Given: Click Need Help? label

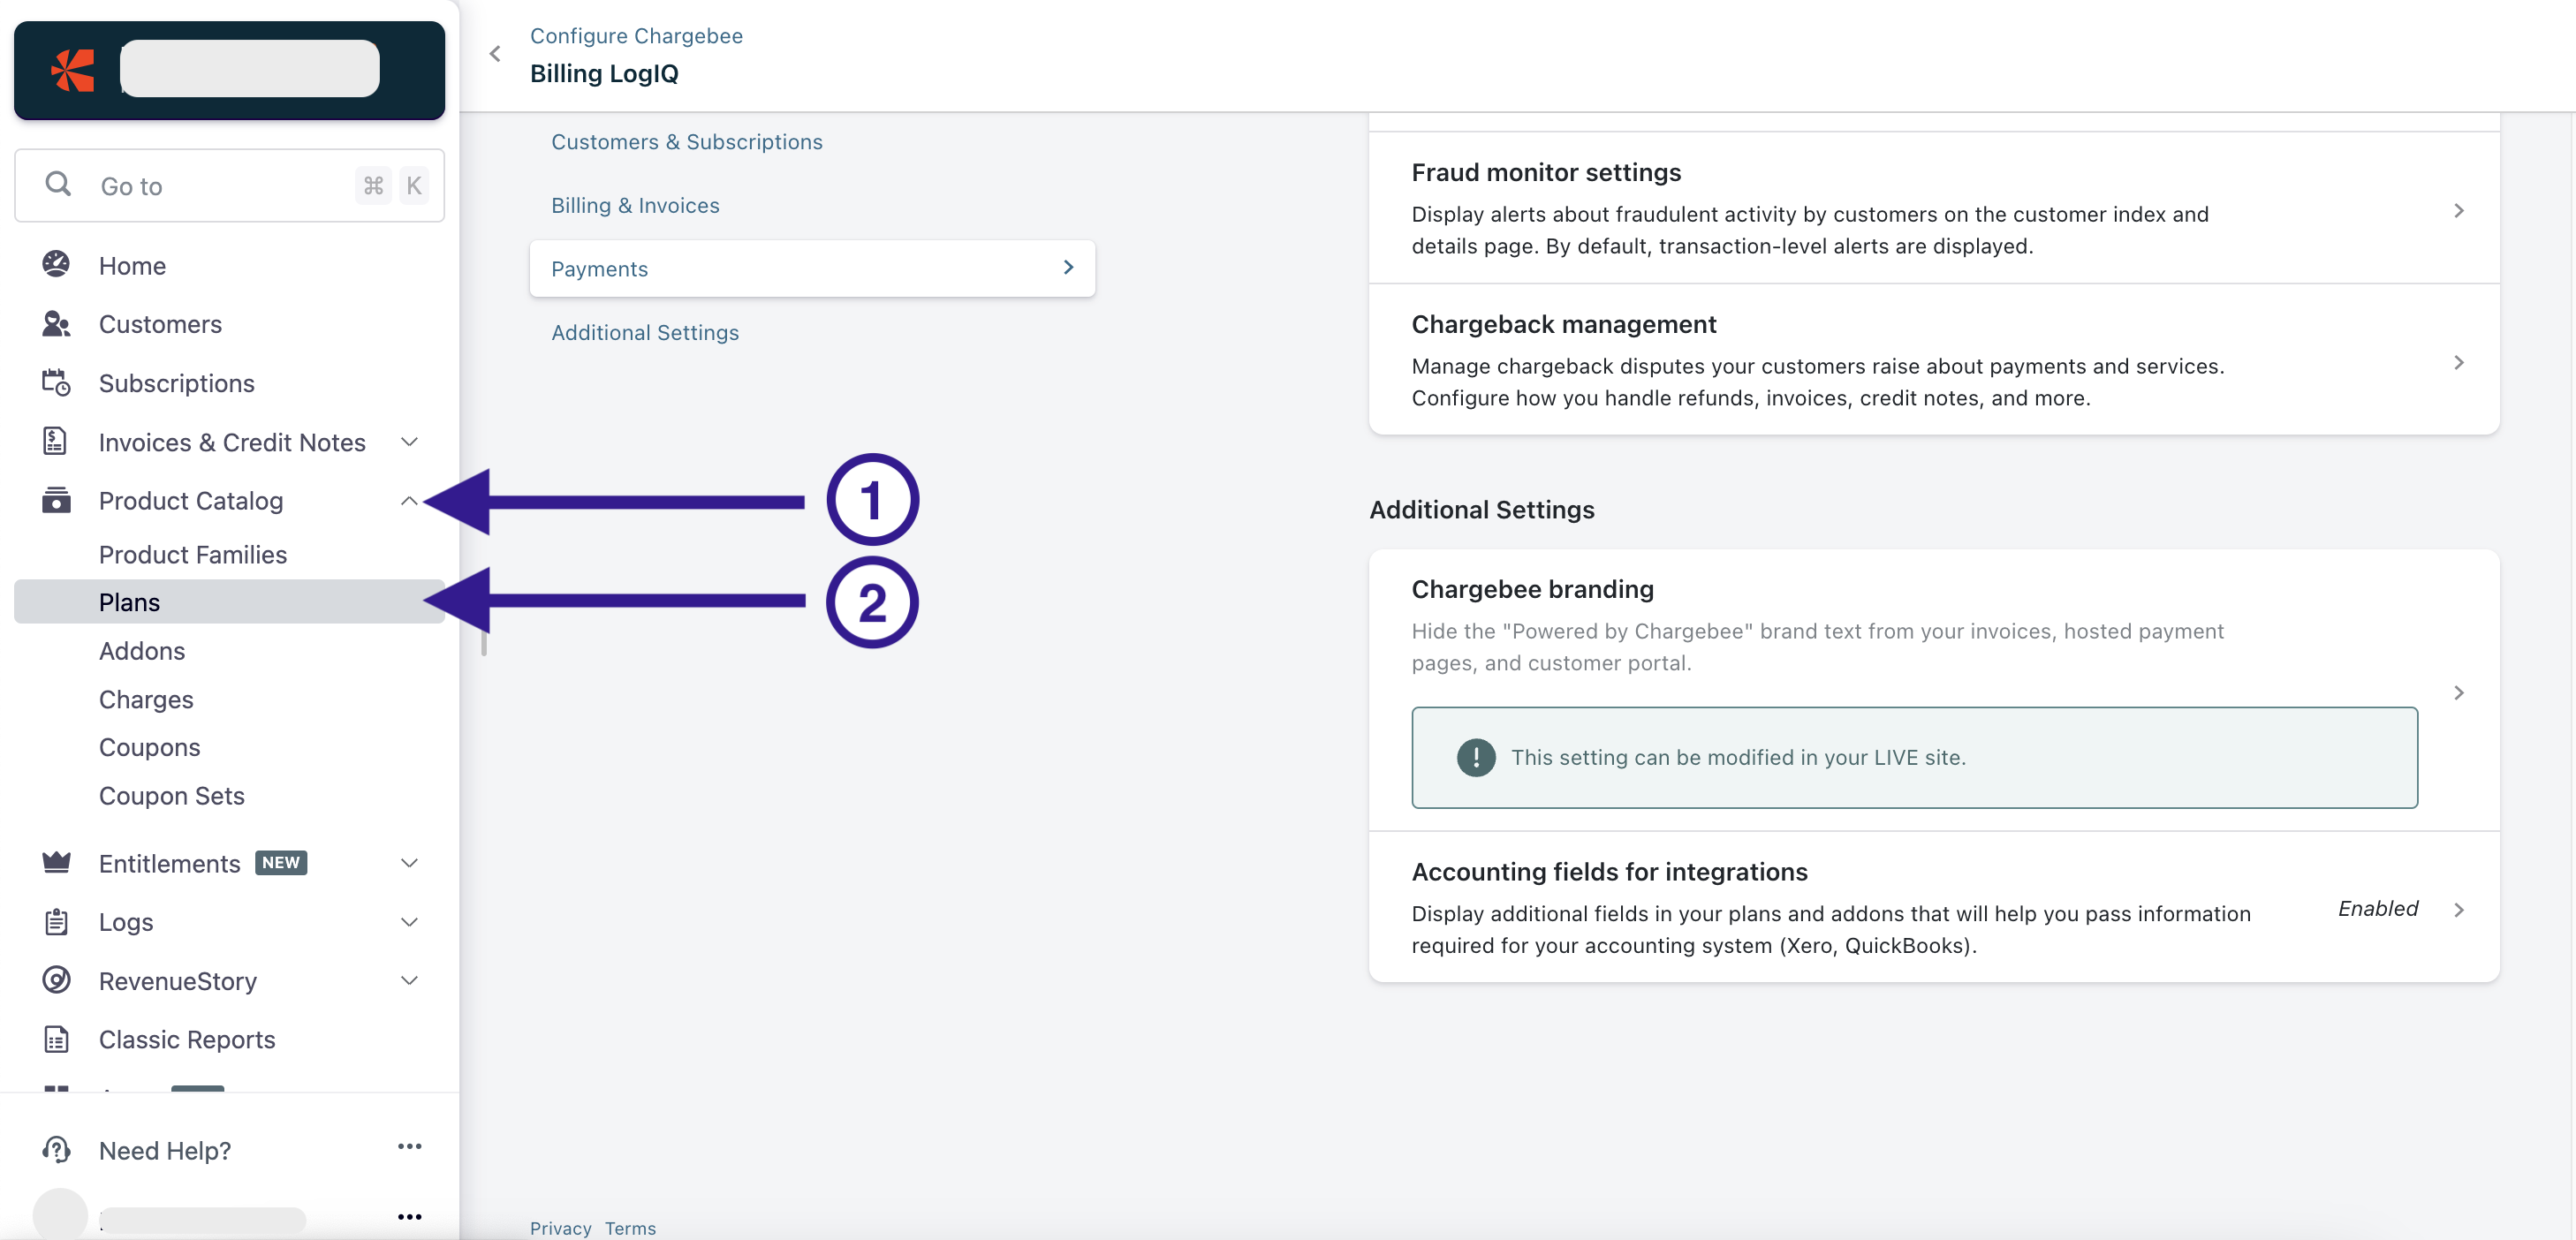Looking at the screenshot, I should pos(164,1150).
